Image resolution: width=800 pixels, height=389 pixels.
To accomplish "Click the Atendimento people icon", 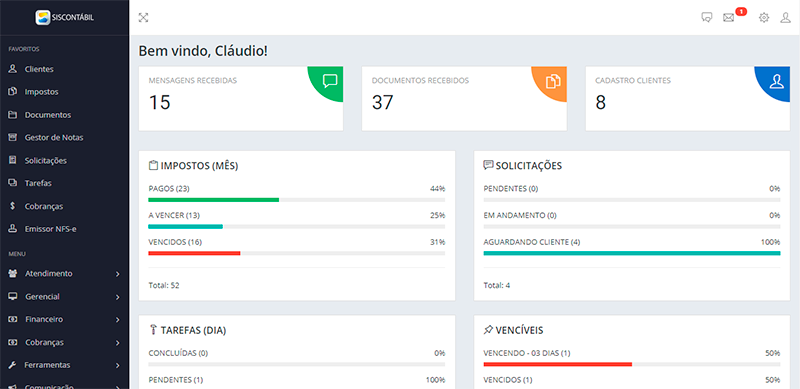I will pyautogui.click(x=13, y=274).
